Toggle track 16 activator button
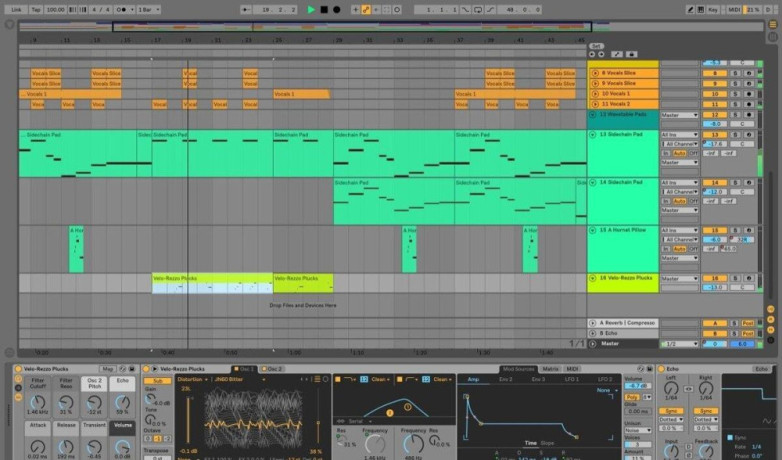Image resolution: width=782 pixels, height=460 pixels. pyautogui.click(x=714, y=278)
